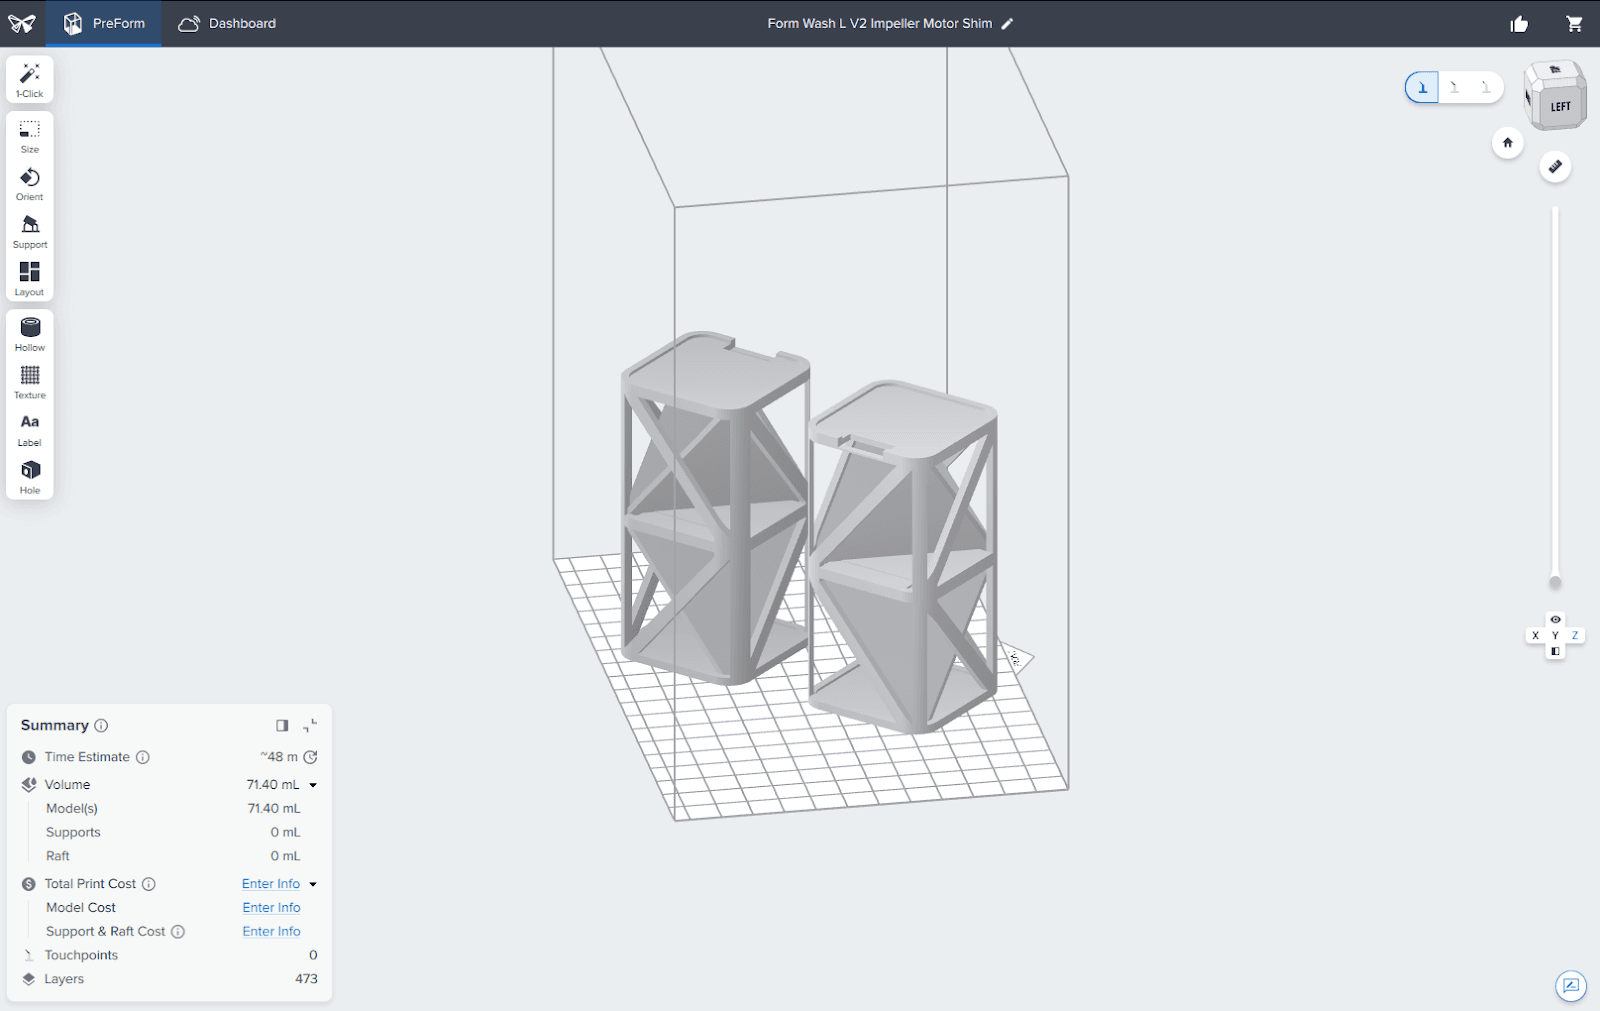This screenshot has height=1011, width=1600.
Task: Open the Hole tool
Action: 30,477
